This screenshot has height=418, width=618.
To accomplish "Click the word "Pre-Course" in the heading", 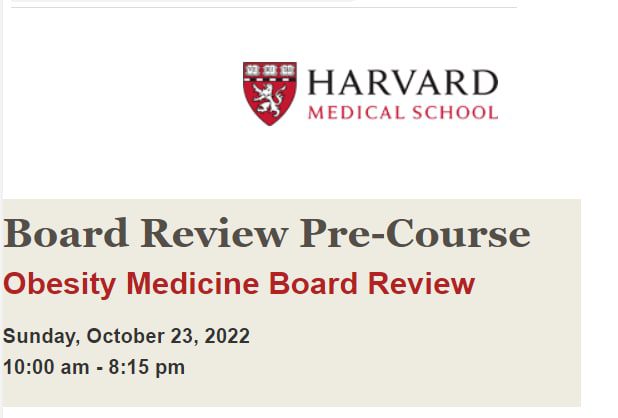I will 414,234.
